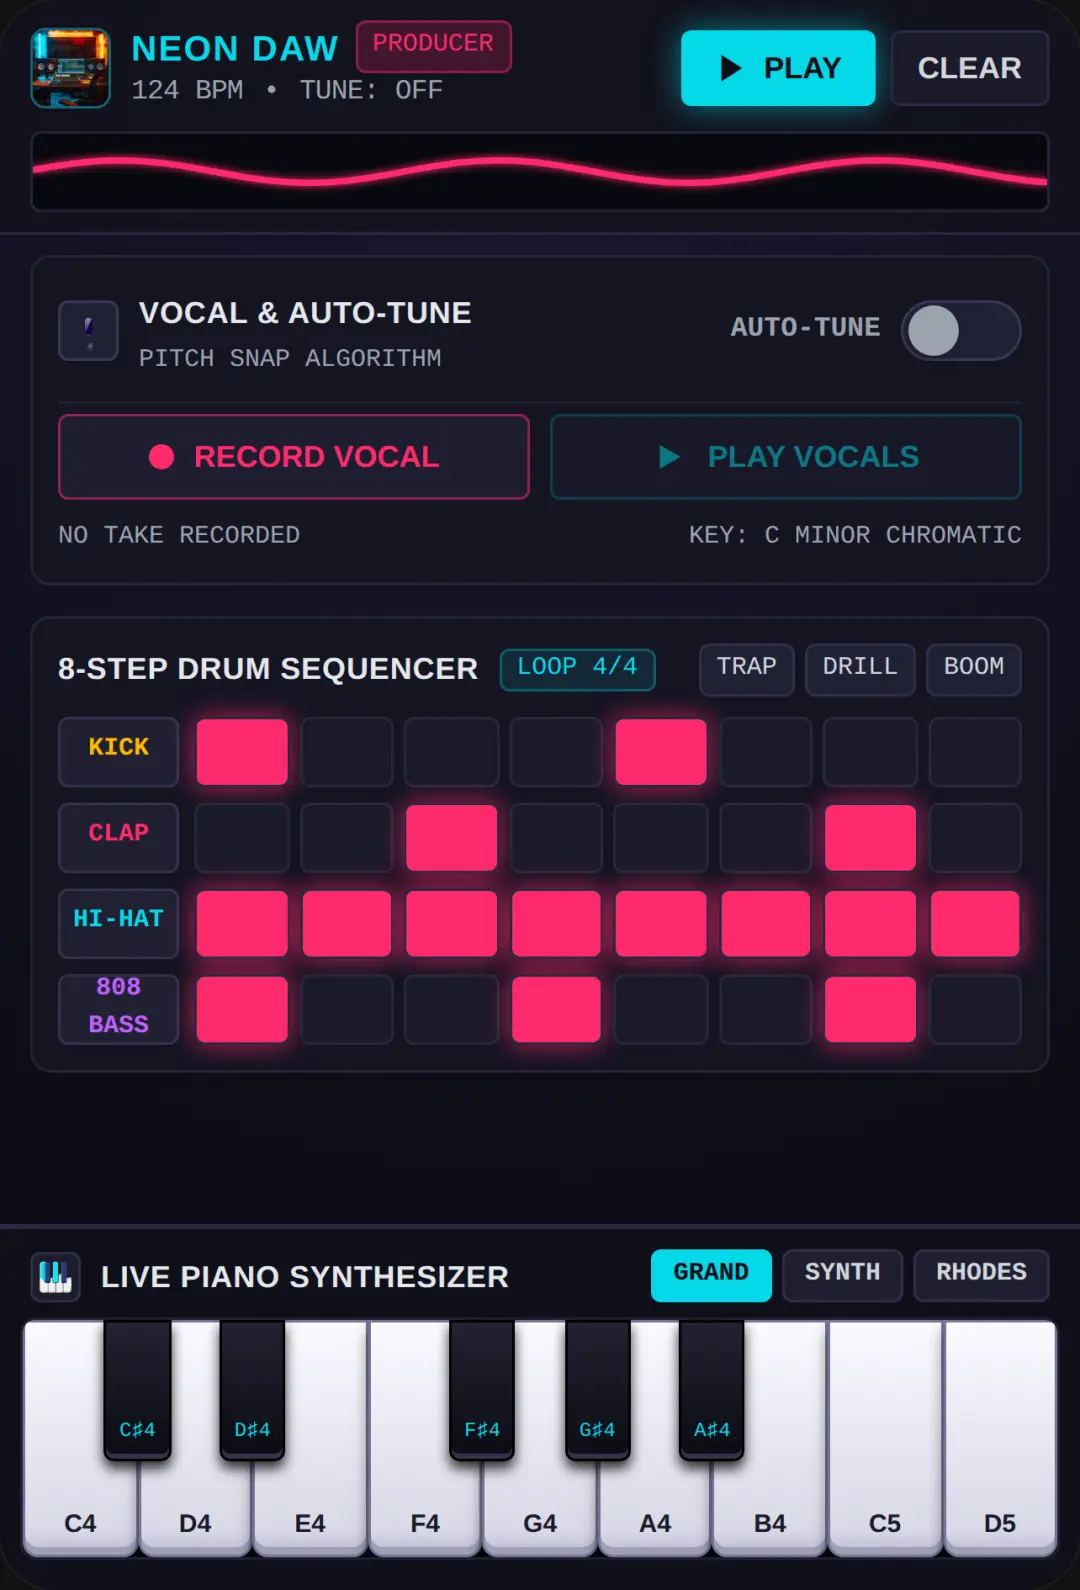Click the CLAP track label
Image resolution: width=1080 pixels, height=1590 pixels.
tap(118, 838)
